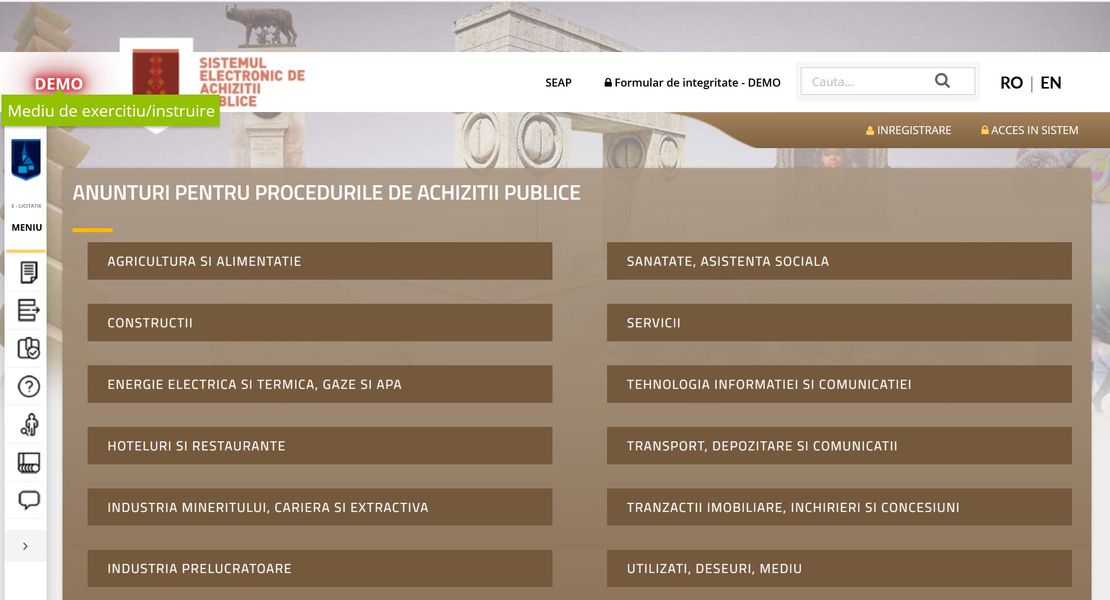
Task: Click the INREGISTRARE link
Action: 908,130
